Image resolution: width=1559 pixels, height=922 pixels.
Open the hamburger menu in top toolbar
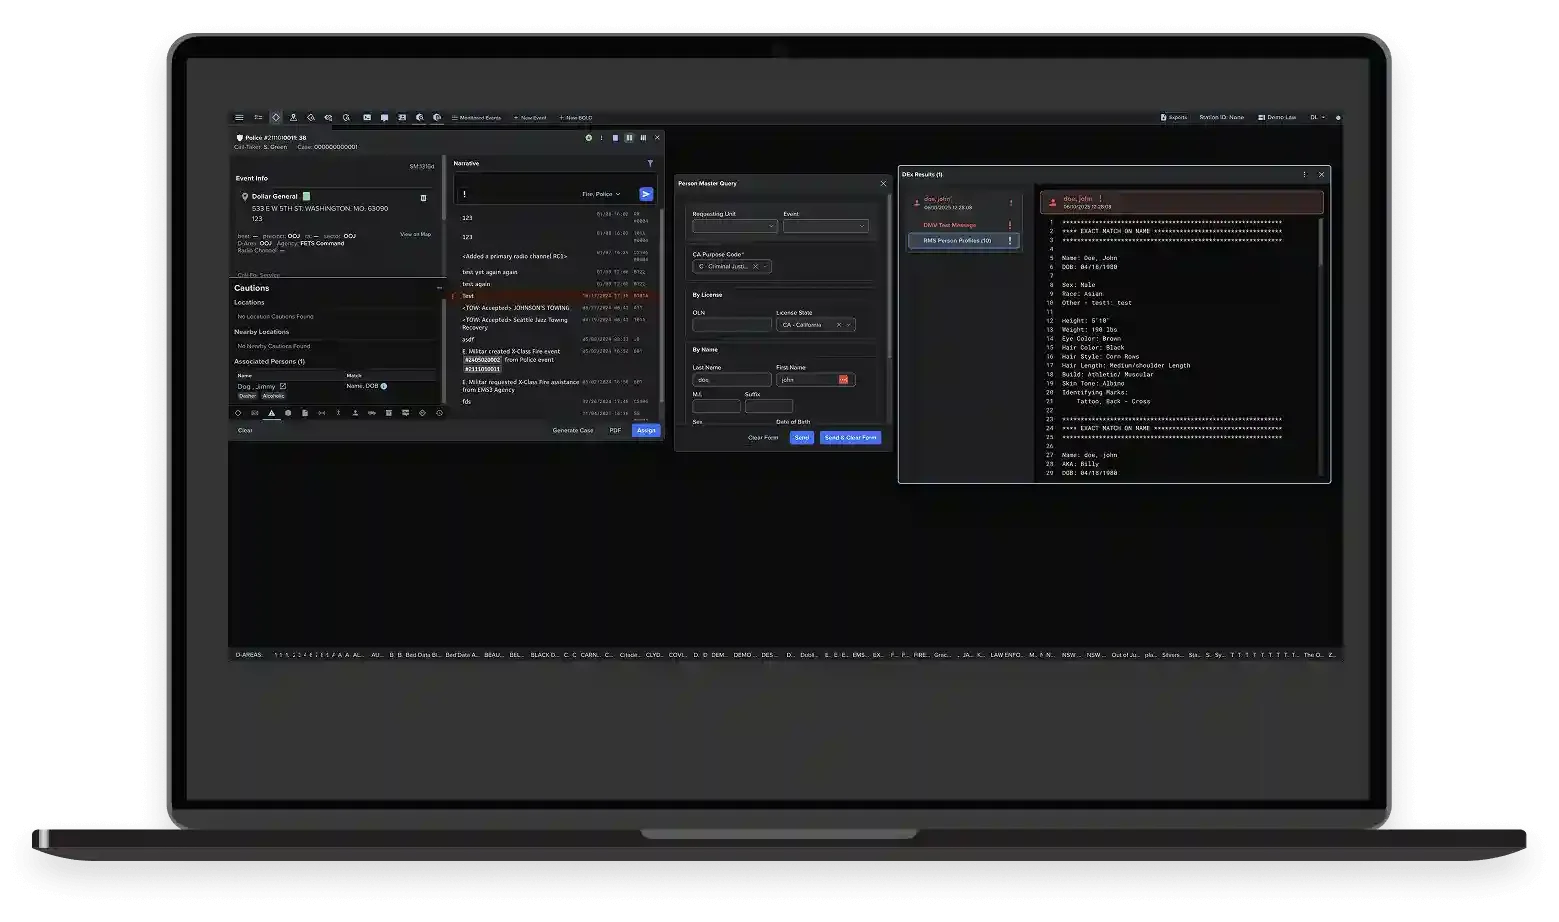239,118
